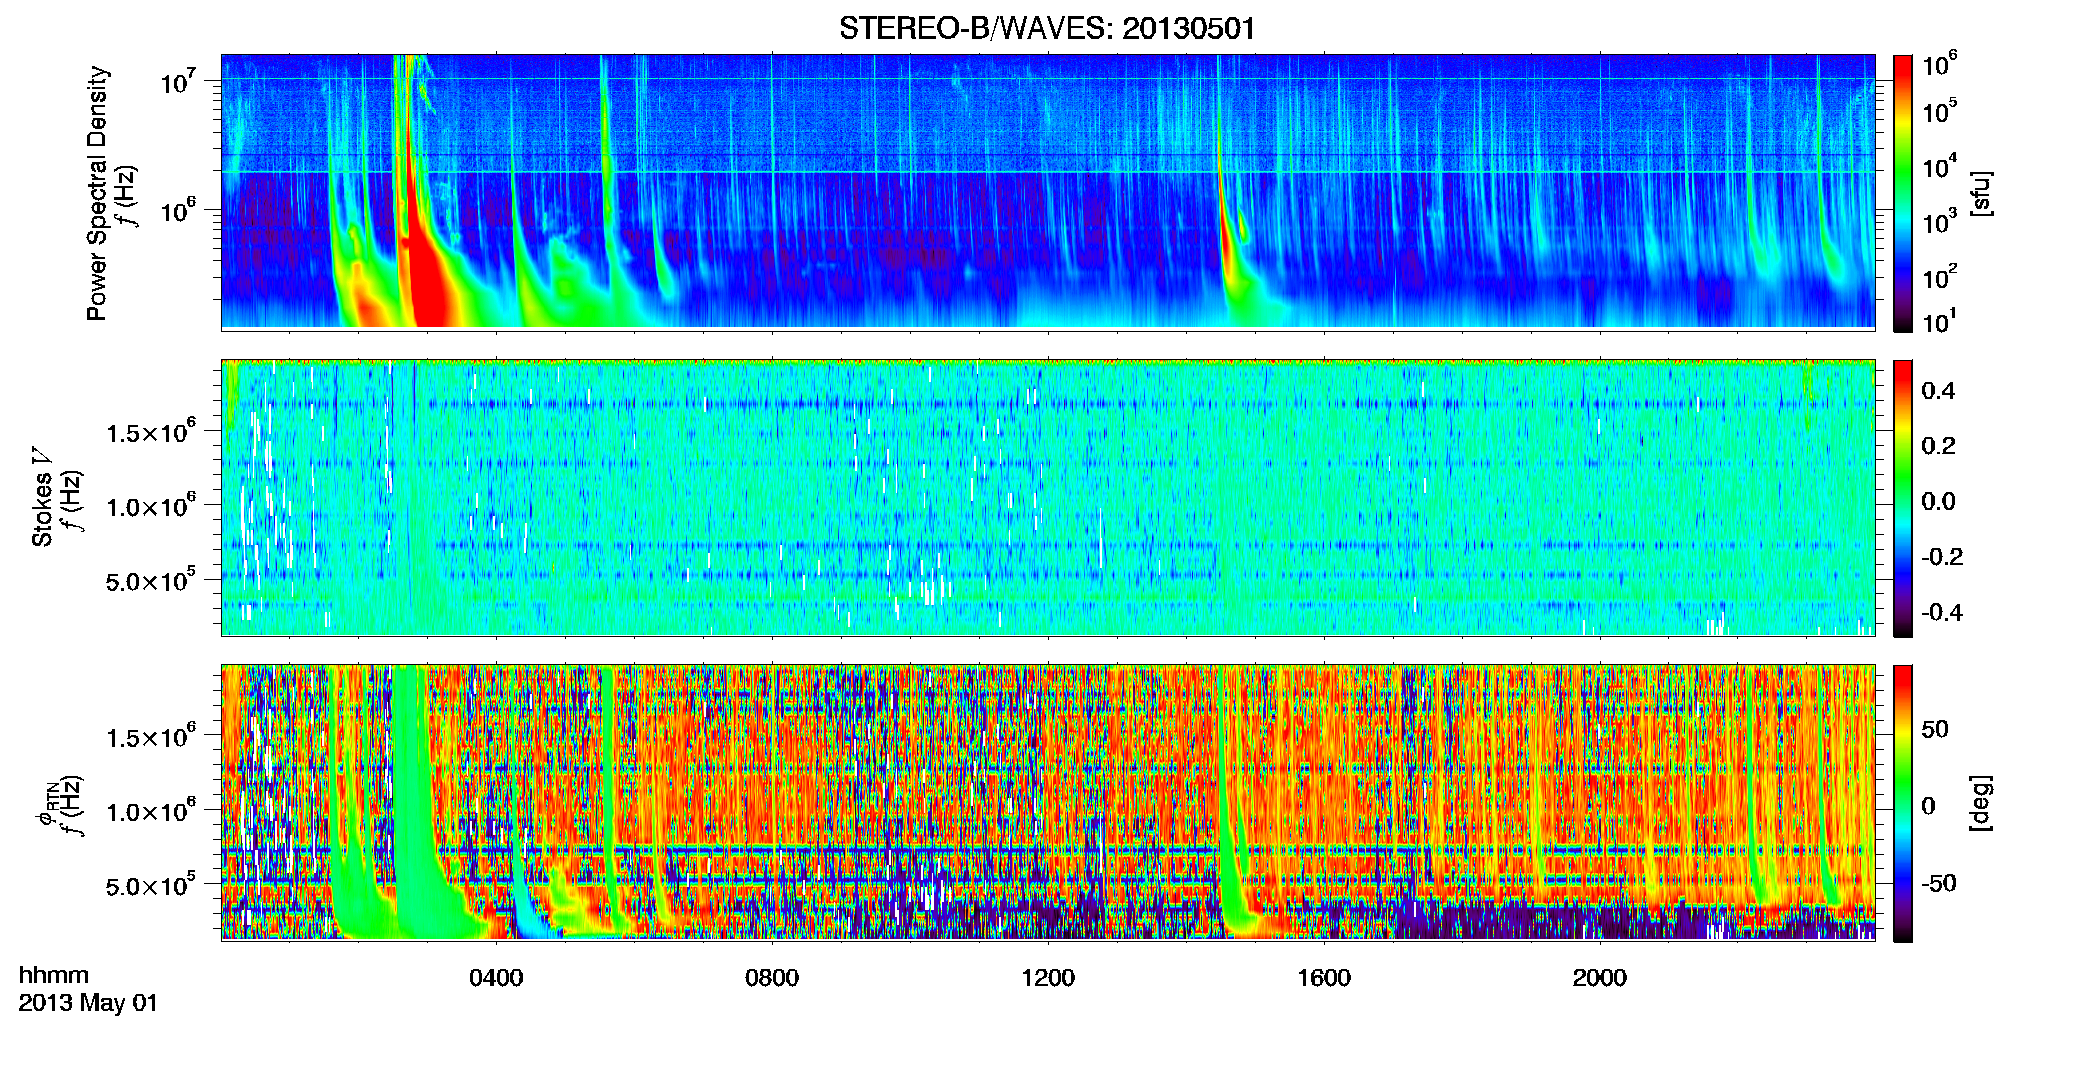
Task: Click the '2000' time tick label
Action: (1600, 978)
